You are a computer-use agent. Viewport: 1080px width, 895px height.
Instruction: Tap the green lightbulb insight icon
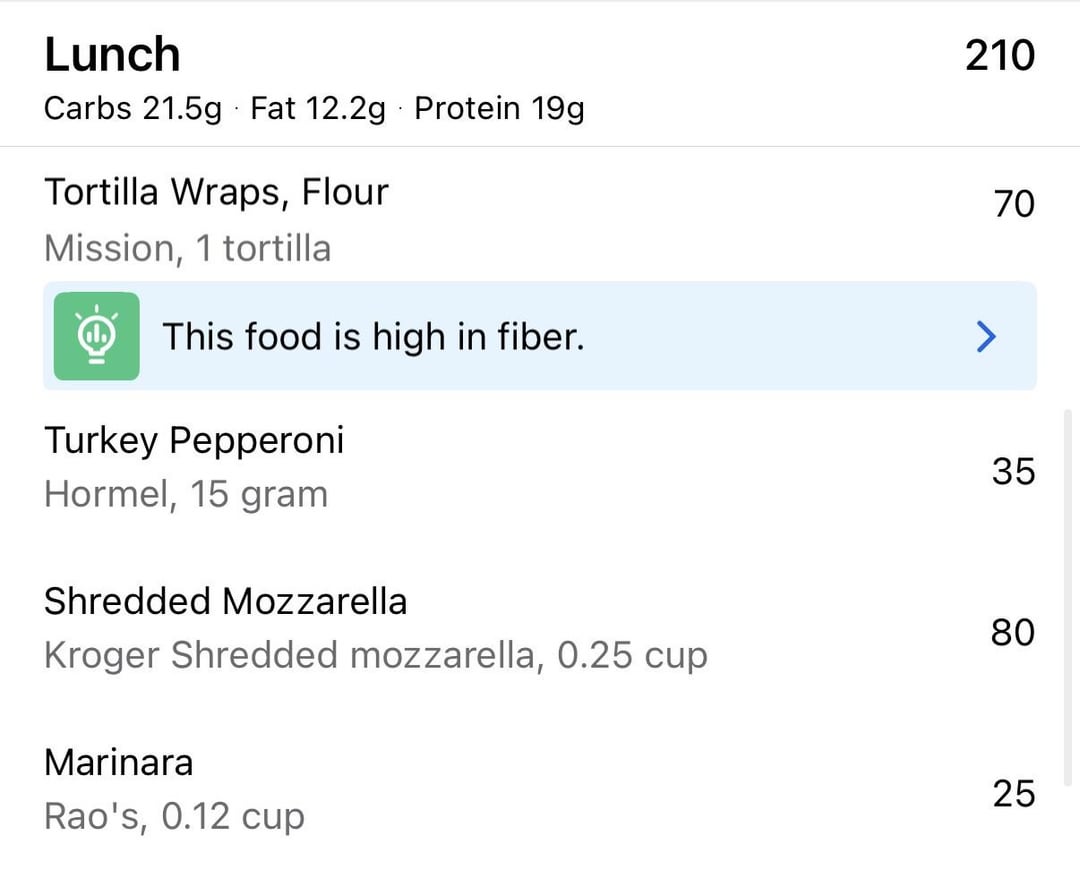(96, 336)
